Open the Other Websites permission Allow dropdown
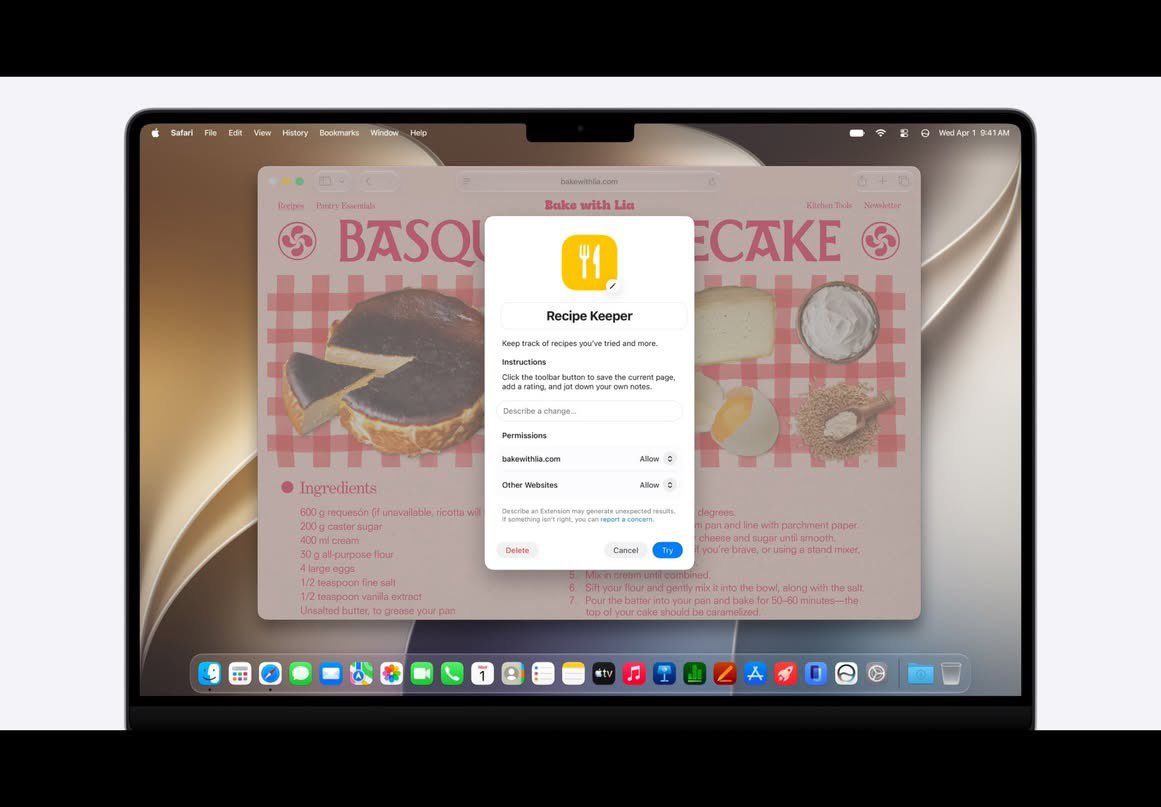 658,485
